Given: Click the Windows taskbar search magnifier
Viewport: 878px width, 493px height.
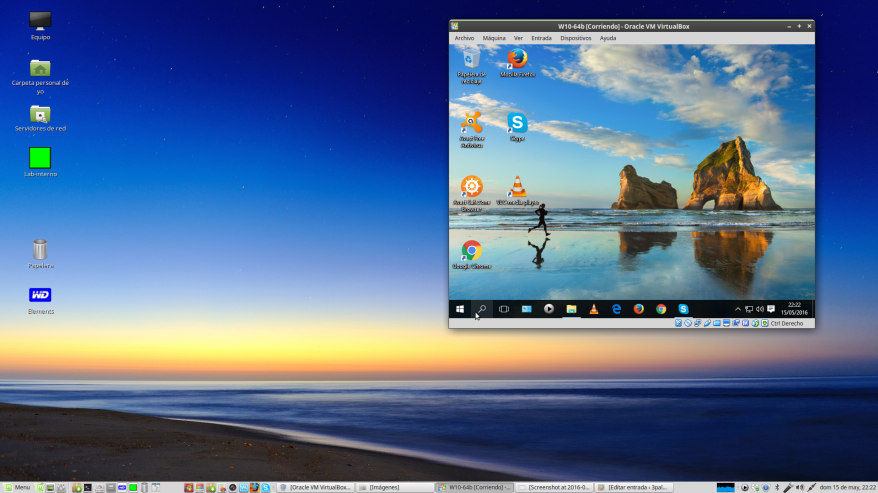Looking at the screenshot, I should click(482, 309).
